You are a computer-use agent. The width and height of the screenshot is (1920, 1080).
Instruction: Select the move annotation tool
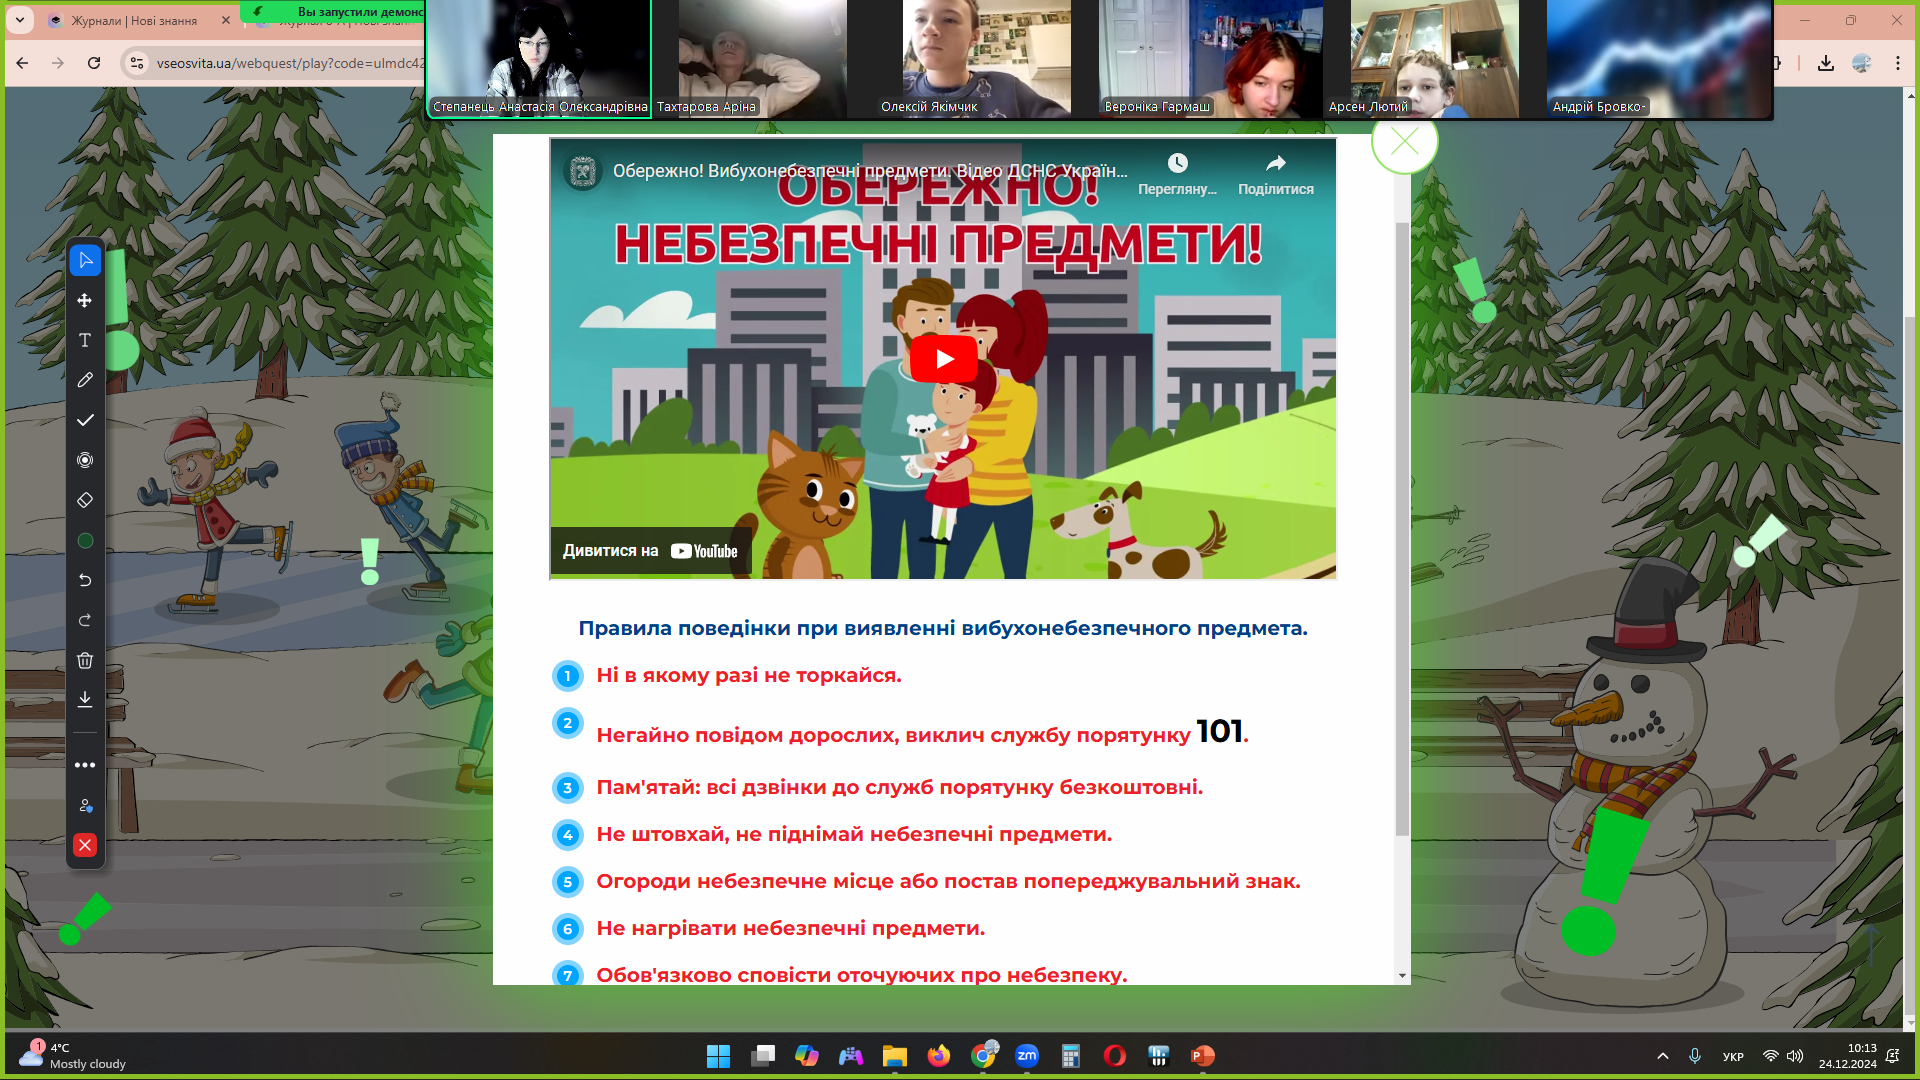[x=85, y=301]
